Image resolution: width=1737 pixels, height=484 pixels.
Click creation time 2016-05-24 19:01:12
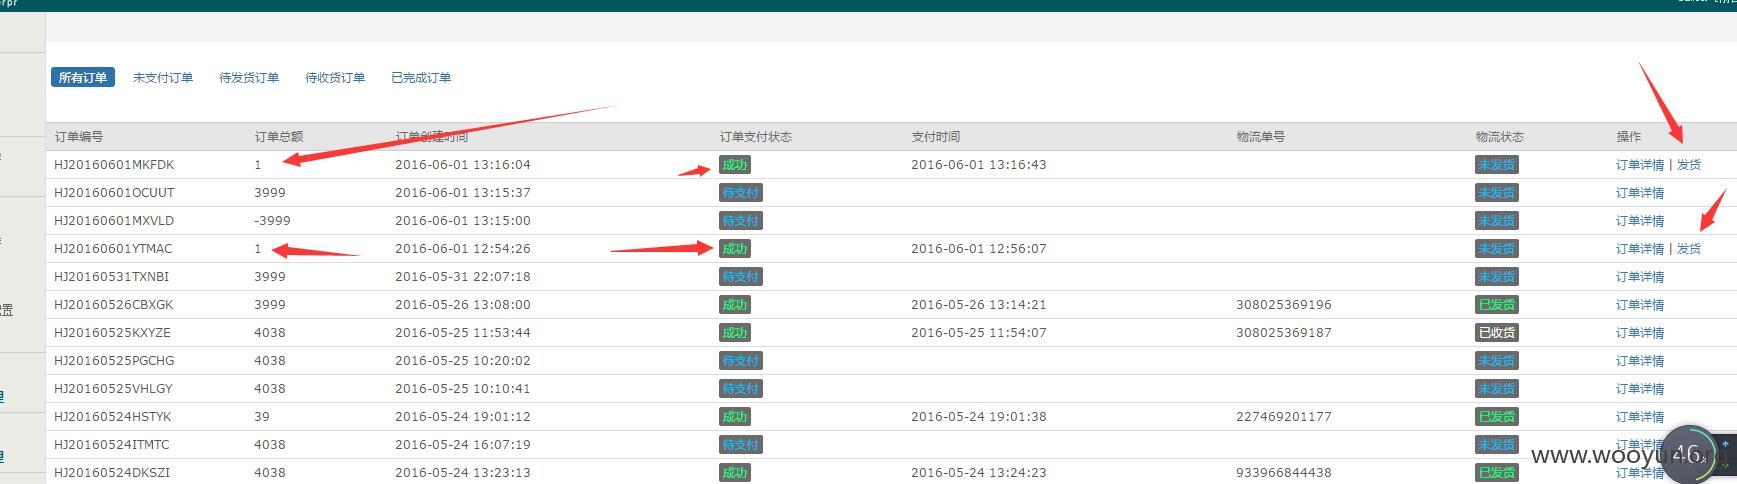(x=463, y=417)
